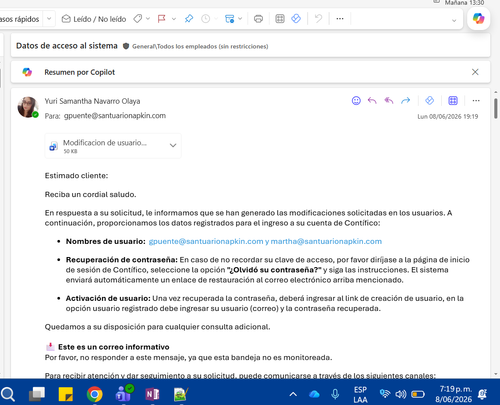Click the snooze clock icon
This screenshot has height=405, width=500.
[x=206, y=19]
